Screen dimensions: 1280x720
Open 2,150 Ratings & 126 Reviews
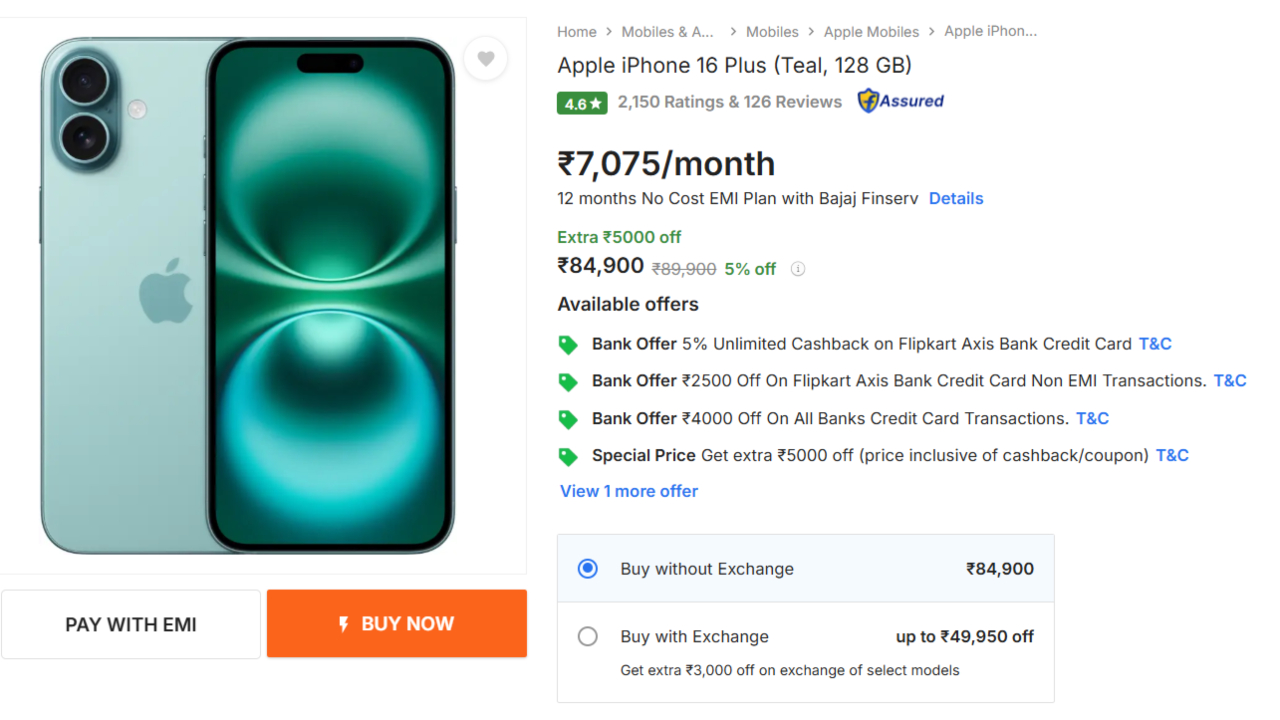(x=730, y=102)
